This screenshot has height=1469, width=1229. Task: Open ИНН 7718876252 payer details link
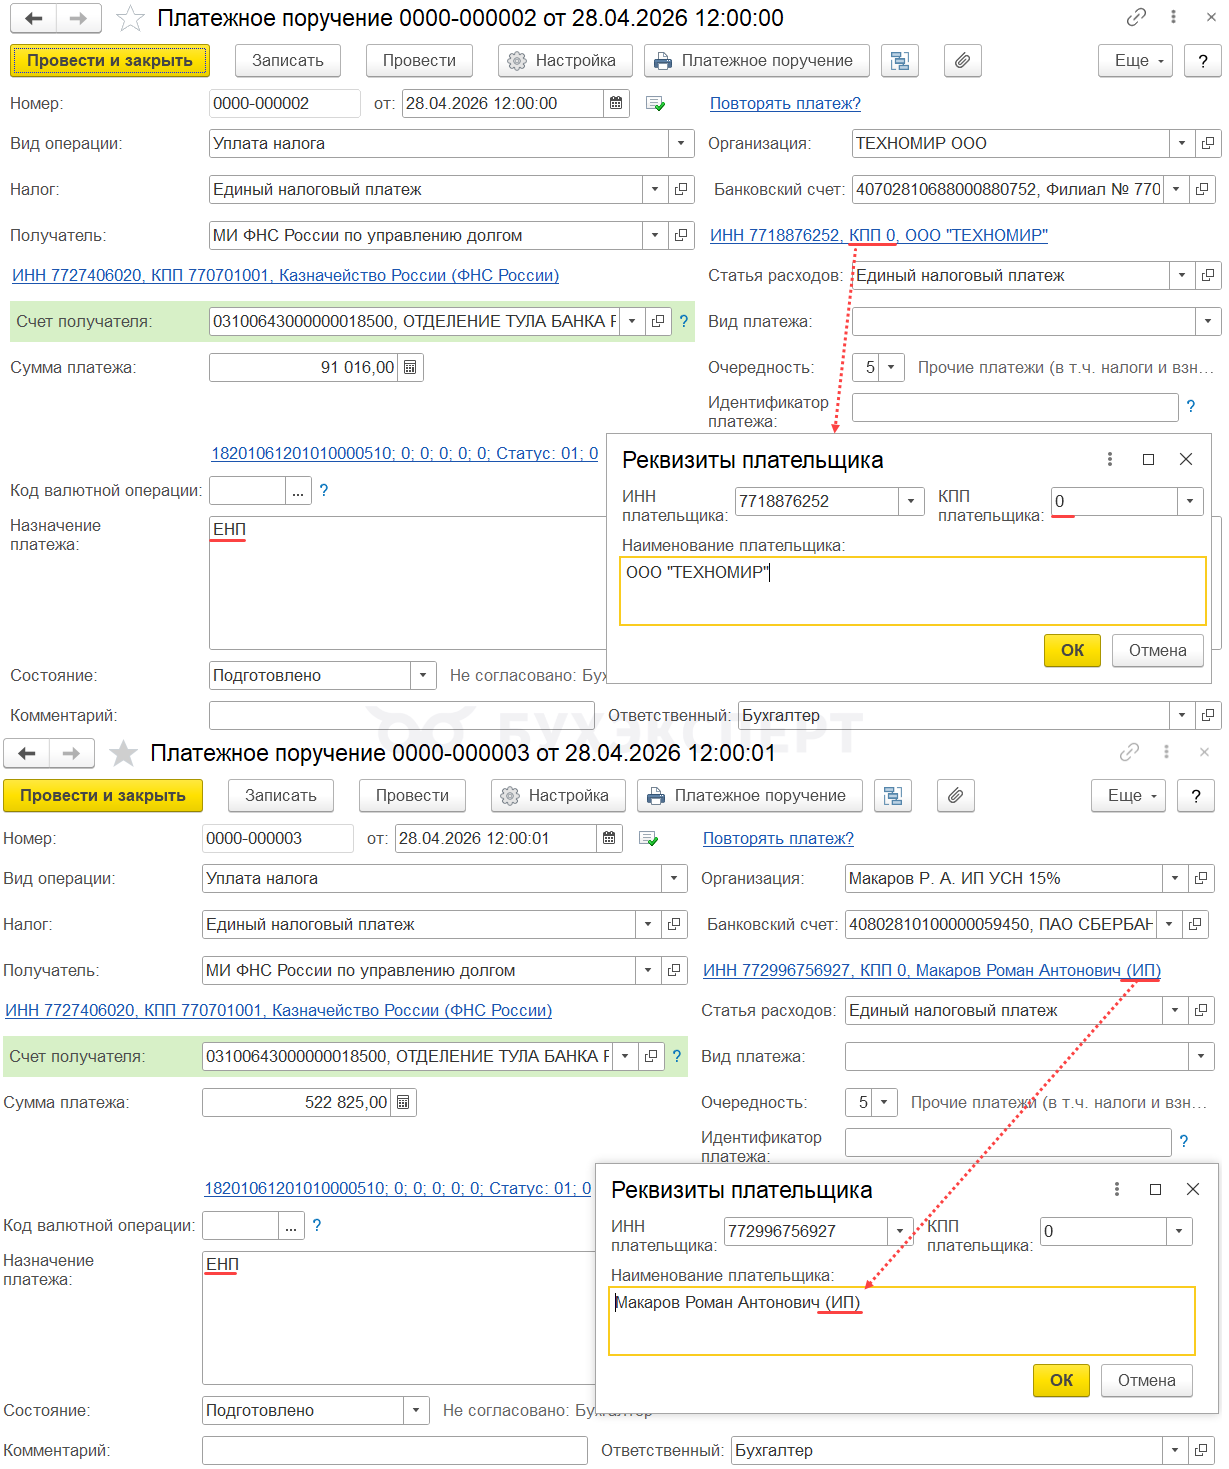tap(879, 235)
